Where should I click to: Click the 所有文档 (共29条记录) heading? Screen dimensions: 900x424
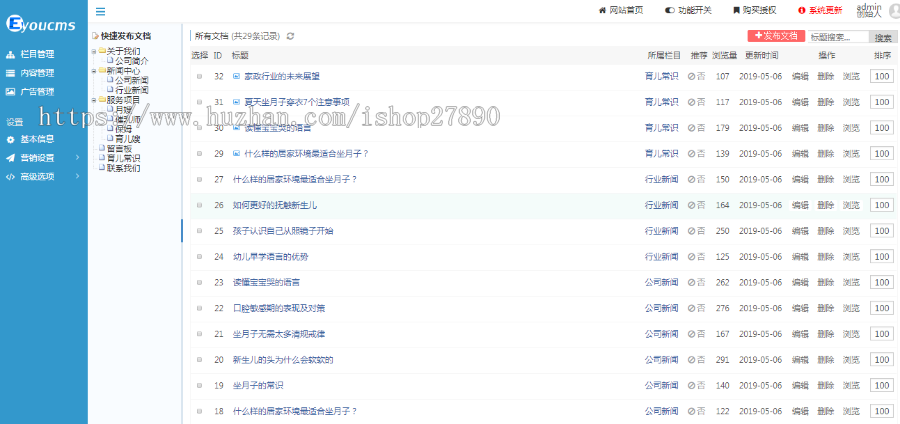[237, 36]
